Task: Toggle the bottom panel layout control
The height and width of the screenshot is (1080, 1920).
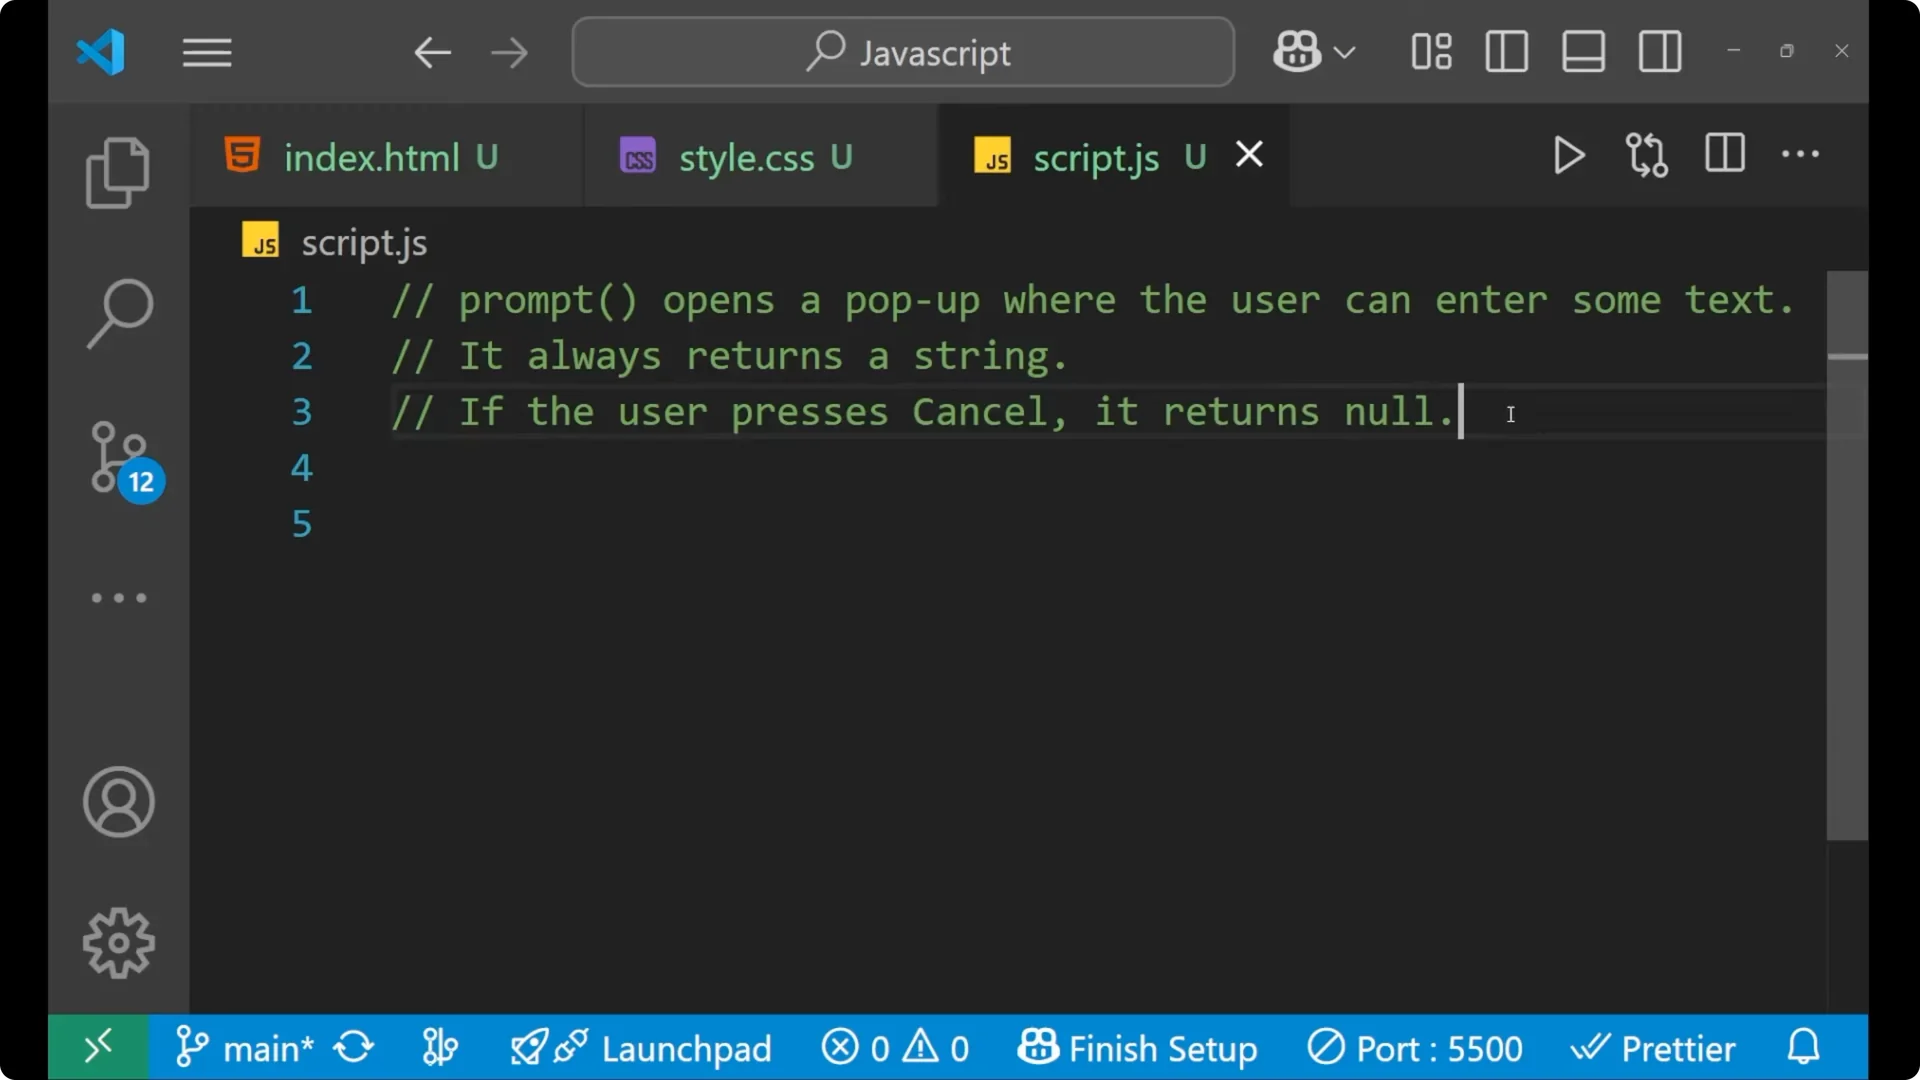Action: coord(1582,52)
